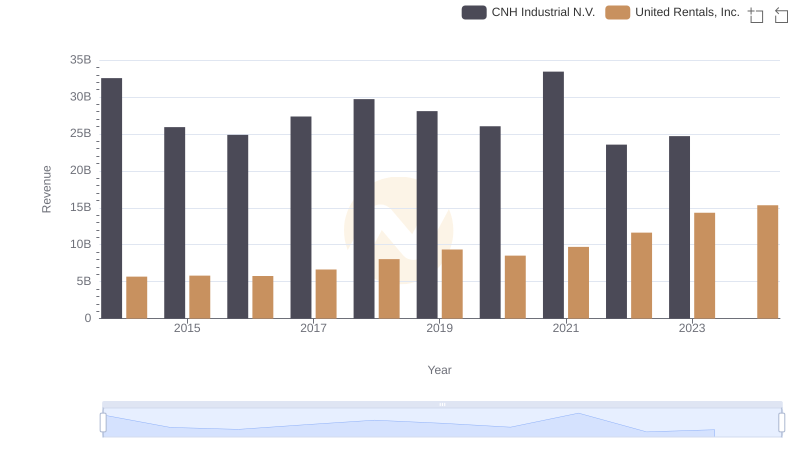Click the top drag bar of zoom slider
This screenshot has width=800, height=461.
442,404
